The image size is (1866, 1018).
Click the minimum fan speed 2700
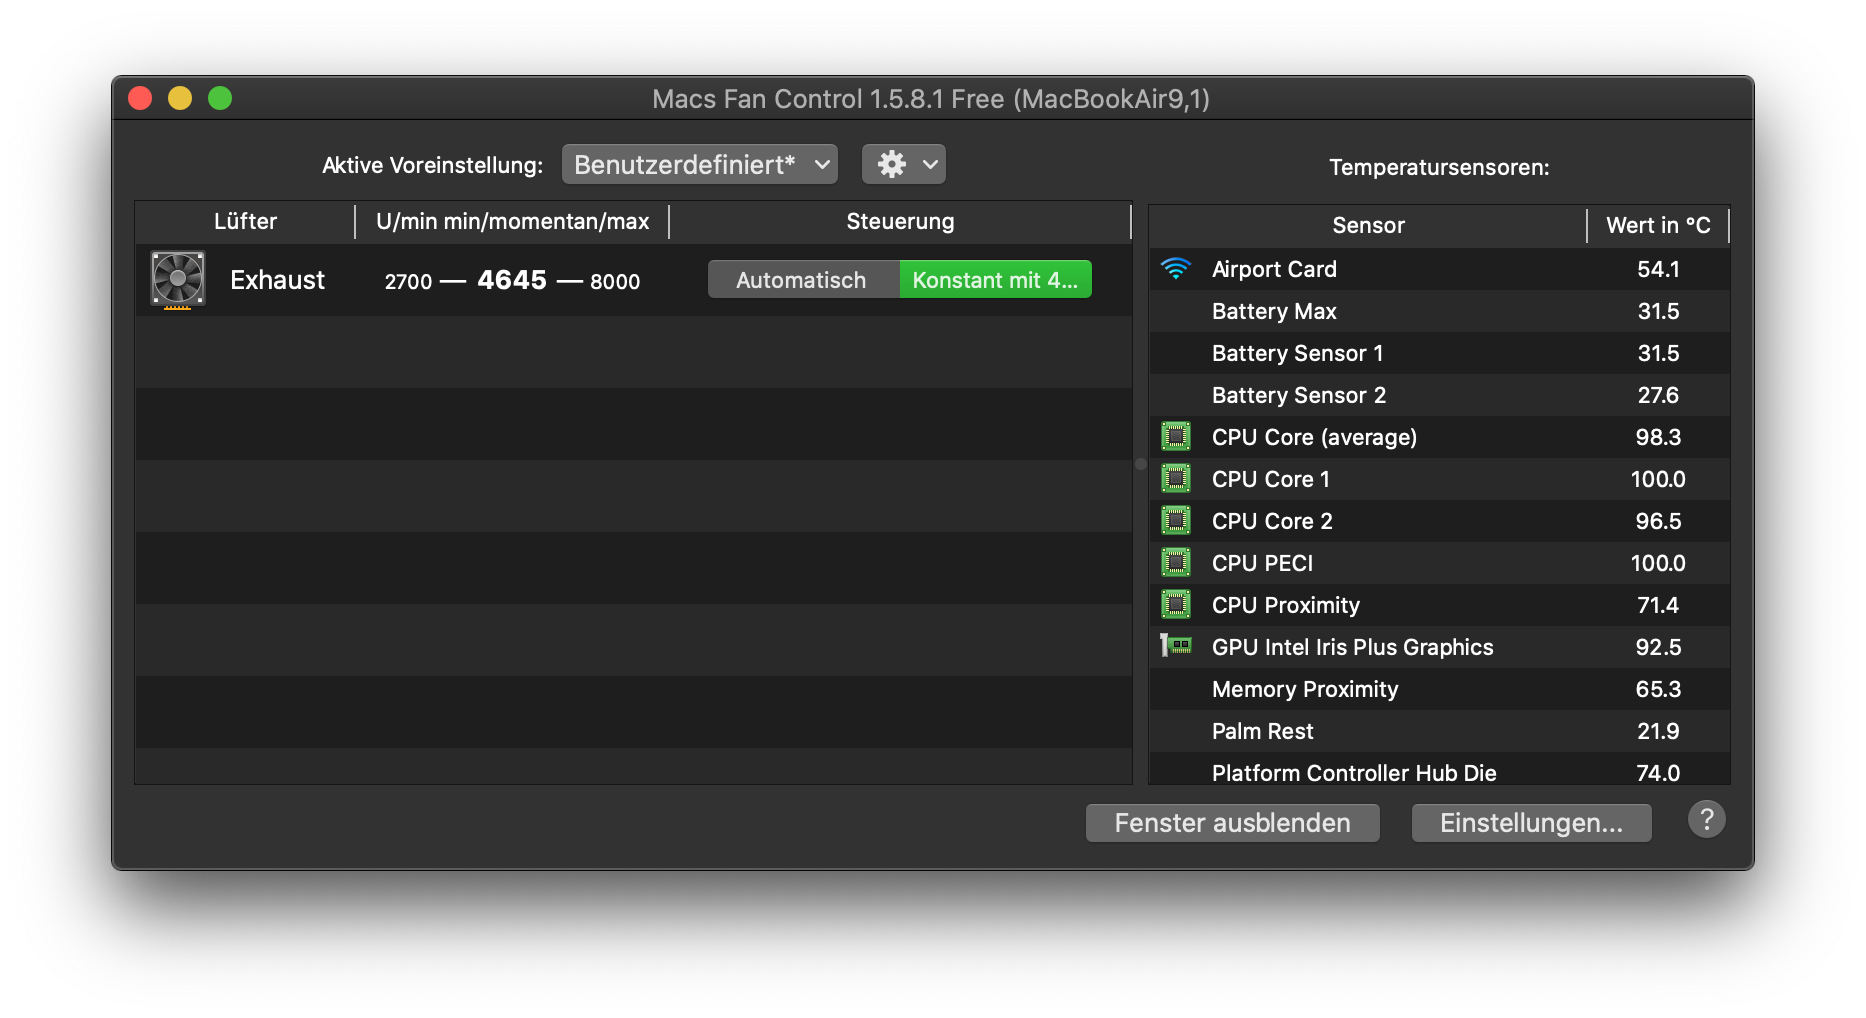point(408,282)
